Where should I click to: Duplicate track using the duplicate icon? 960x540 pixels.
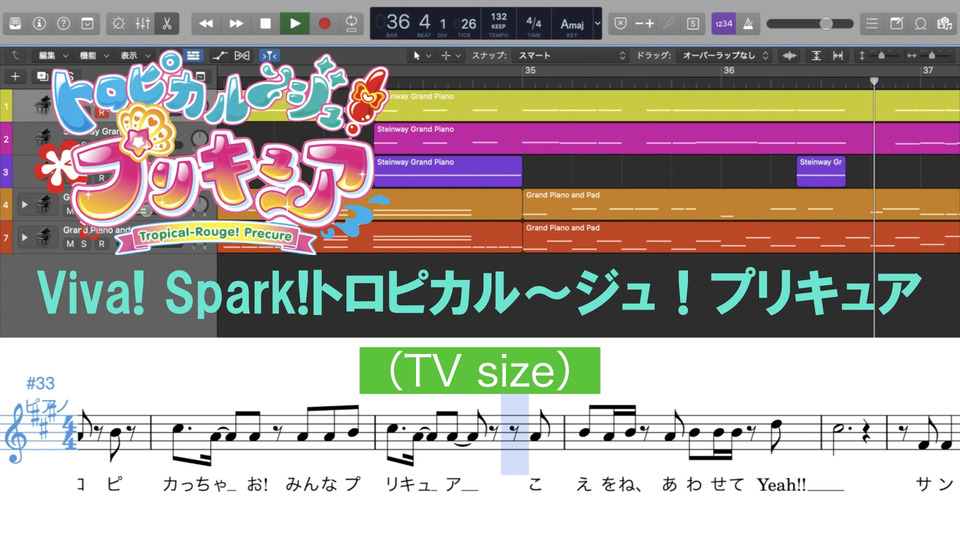pyautogui.click(x=42, y=77)
